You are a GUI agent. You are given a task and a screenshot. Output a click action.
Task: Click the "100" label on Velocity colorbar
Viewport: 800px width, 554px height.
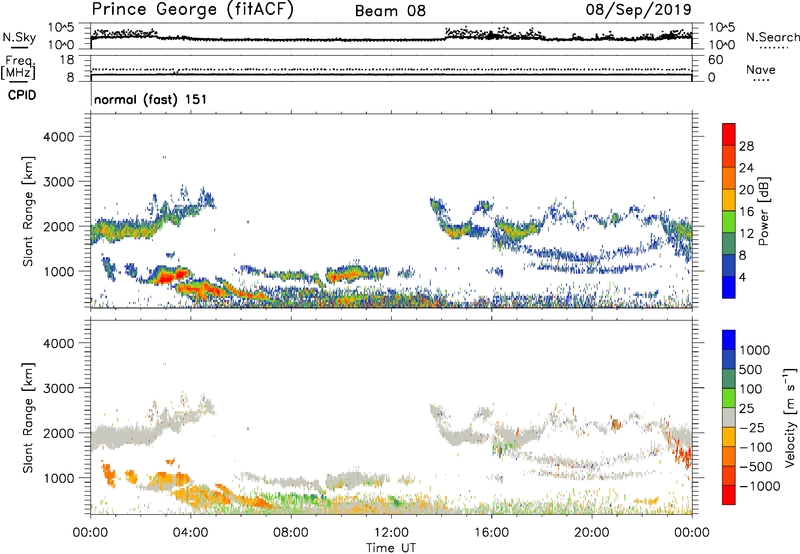[751, 389]
